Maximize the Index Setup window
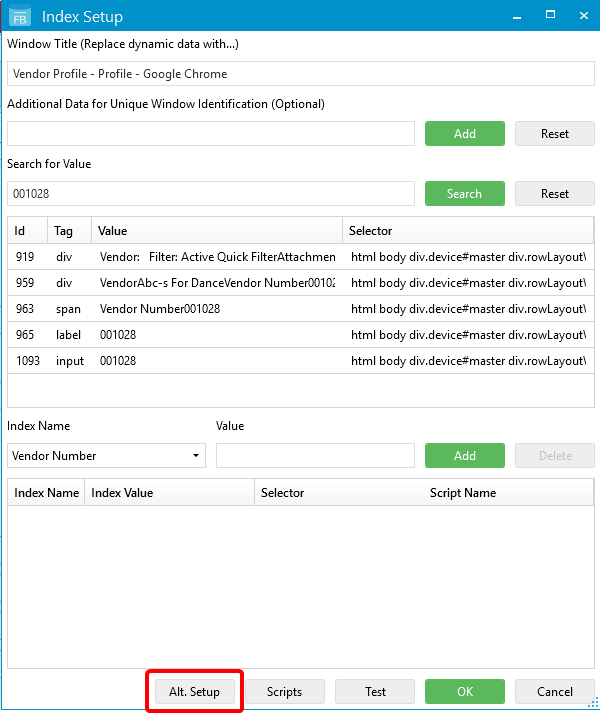The image size is (600, 721). click(x=550, y=15)
